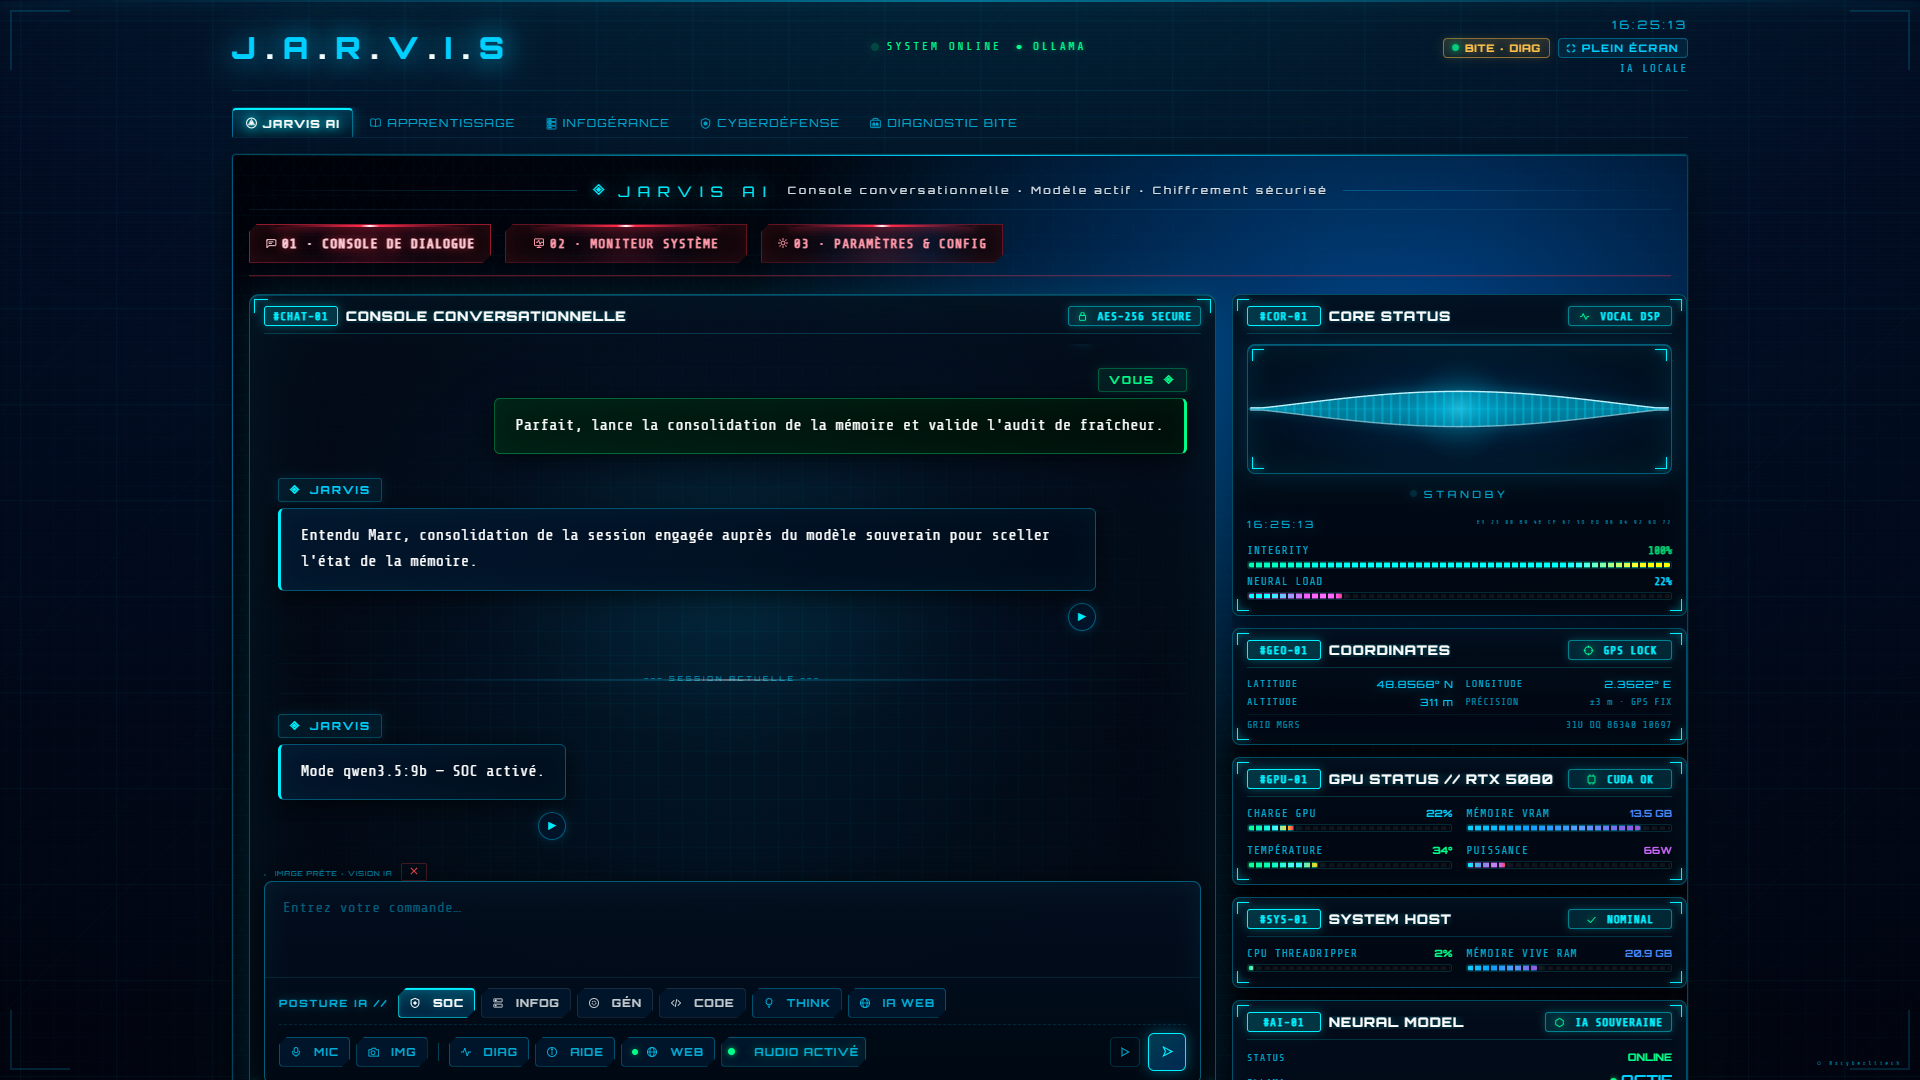
Task: Select the SOC AI posture
Action: 437,1003
